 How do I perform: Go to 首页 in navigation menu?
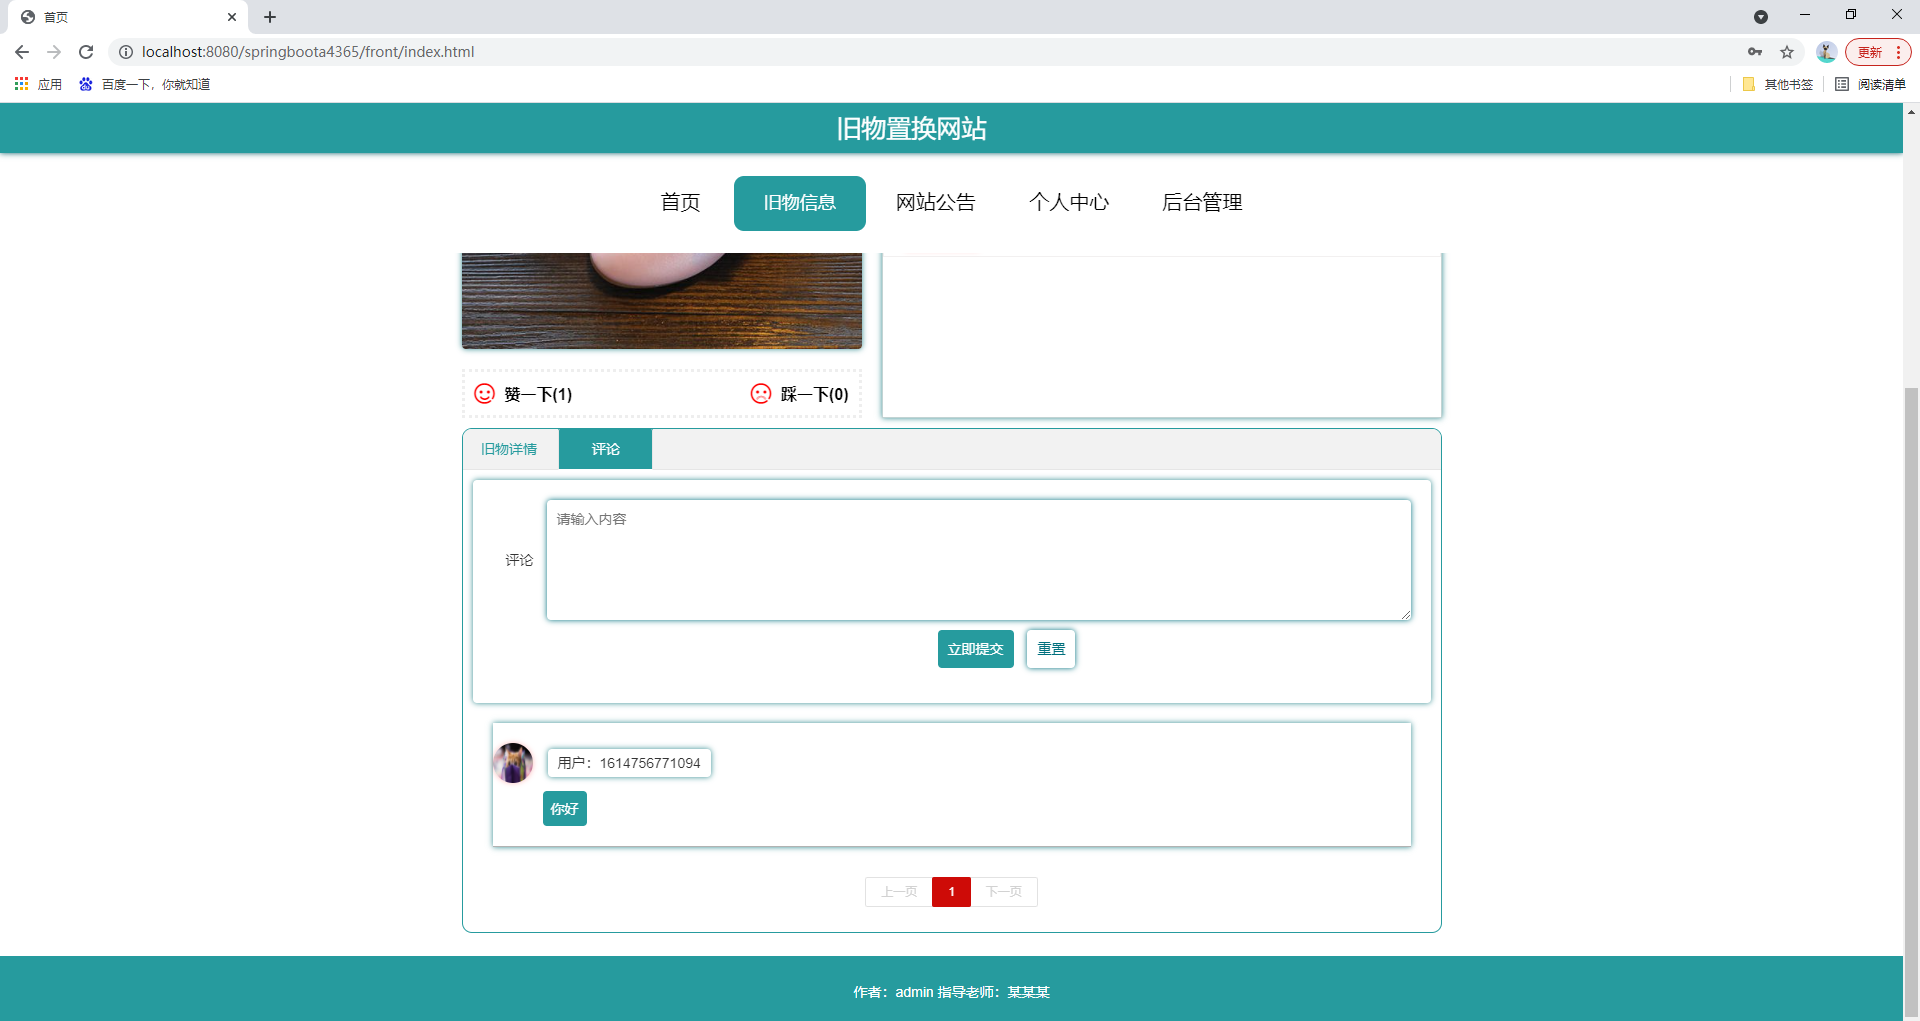[x=681, y=203]
